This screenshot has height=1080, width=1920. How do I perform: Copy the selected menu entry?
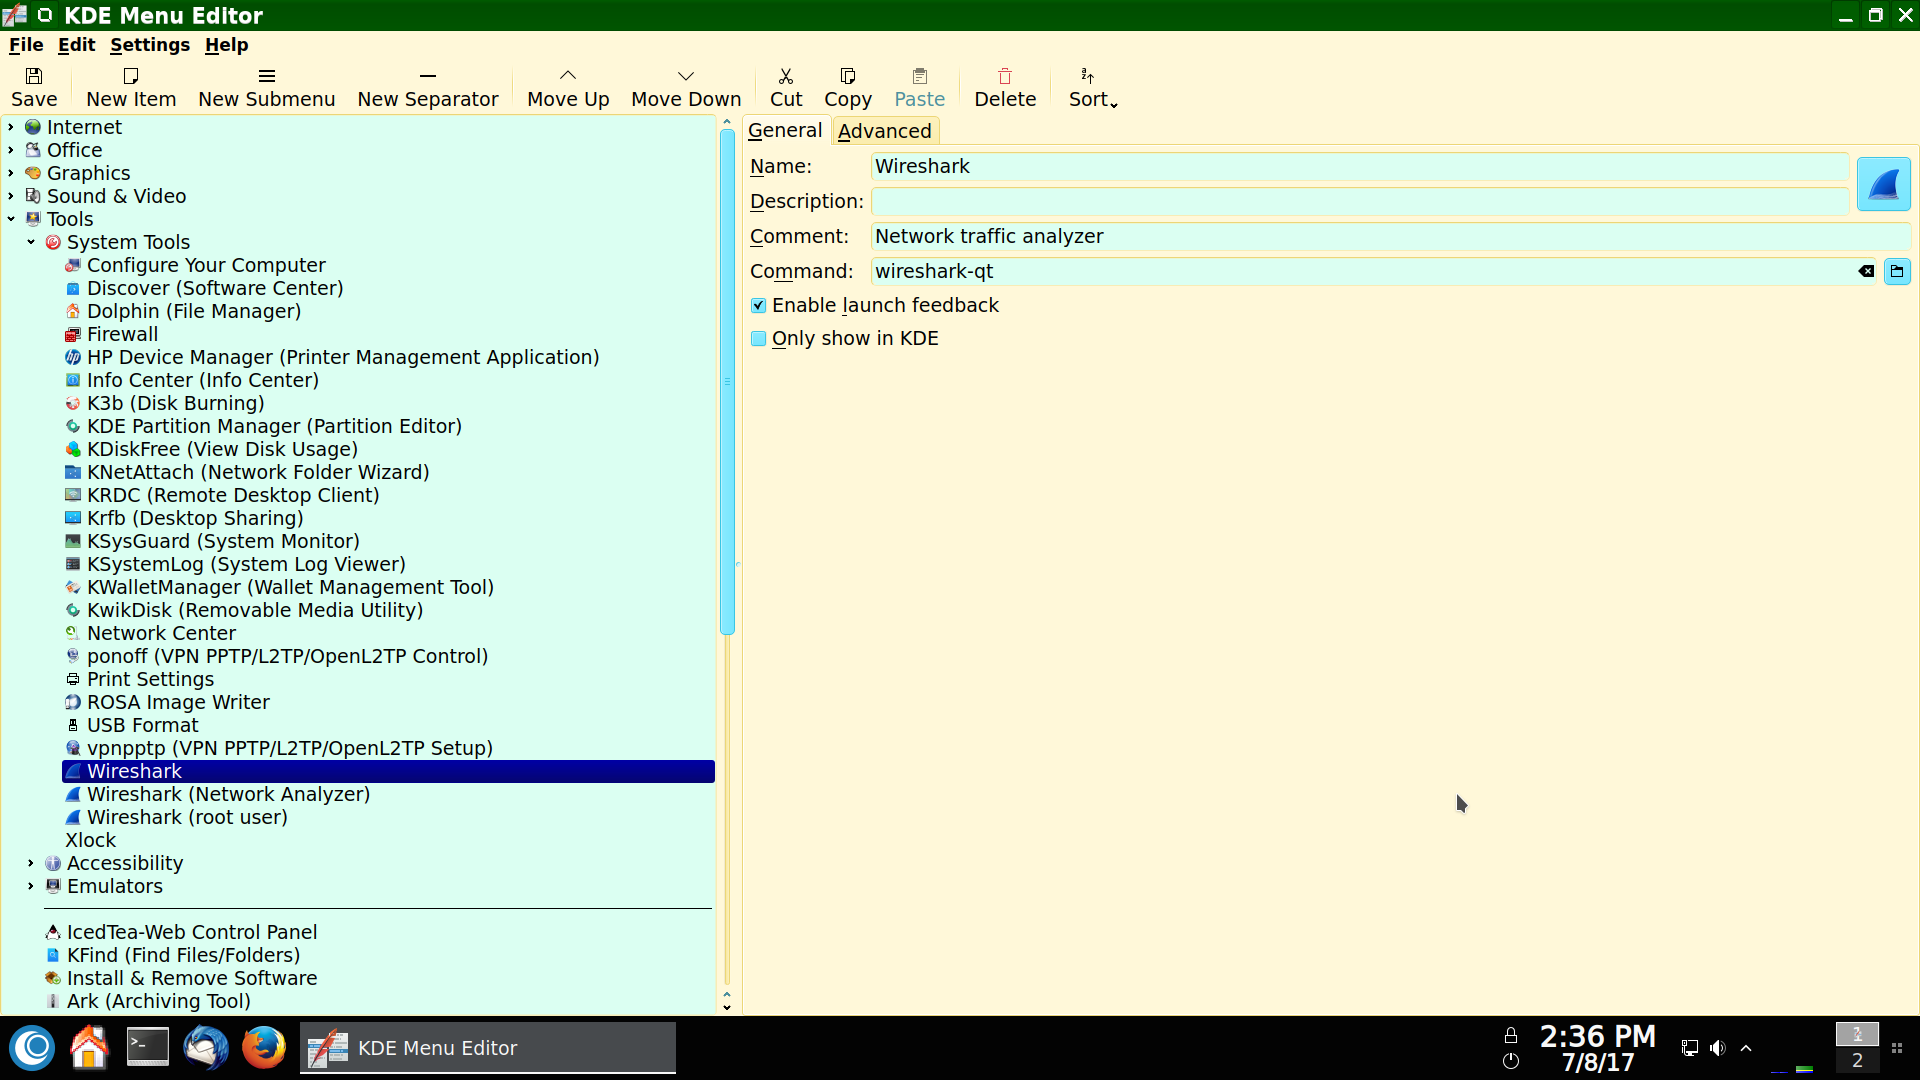[848, 87]
